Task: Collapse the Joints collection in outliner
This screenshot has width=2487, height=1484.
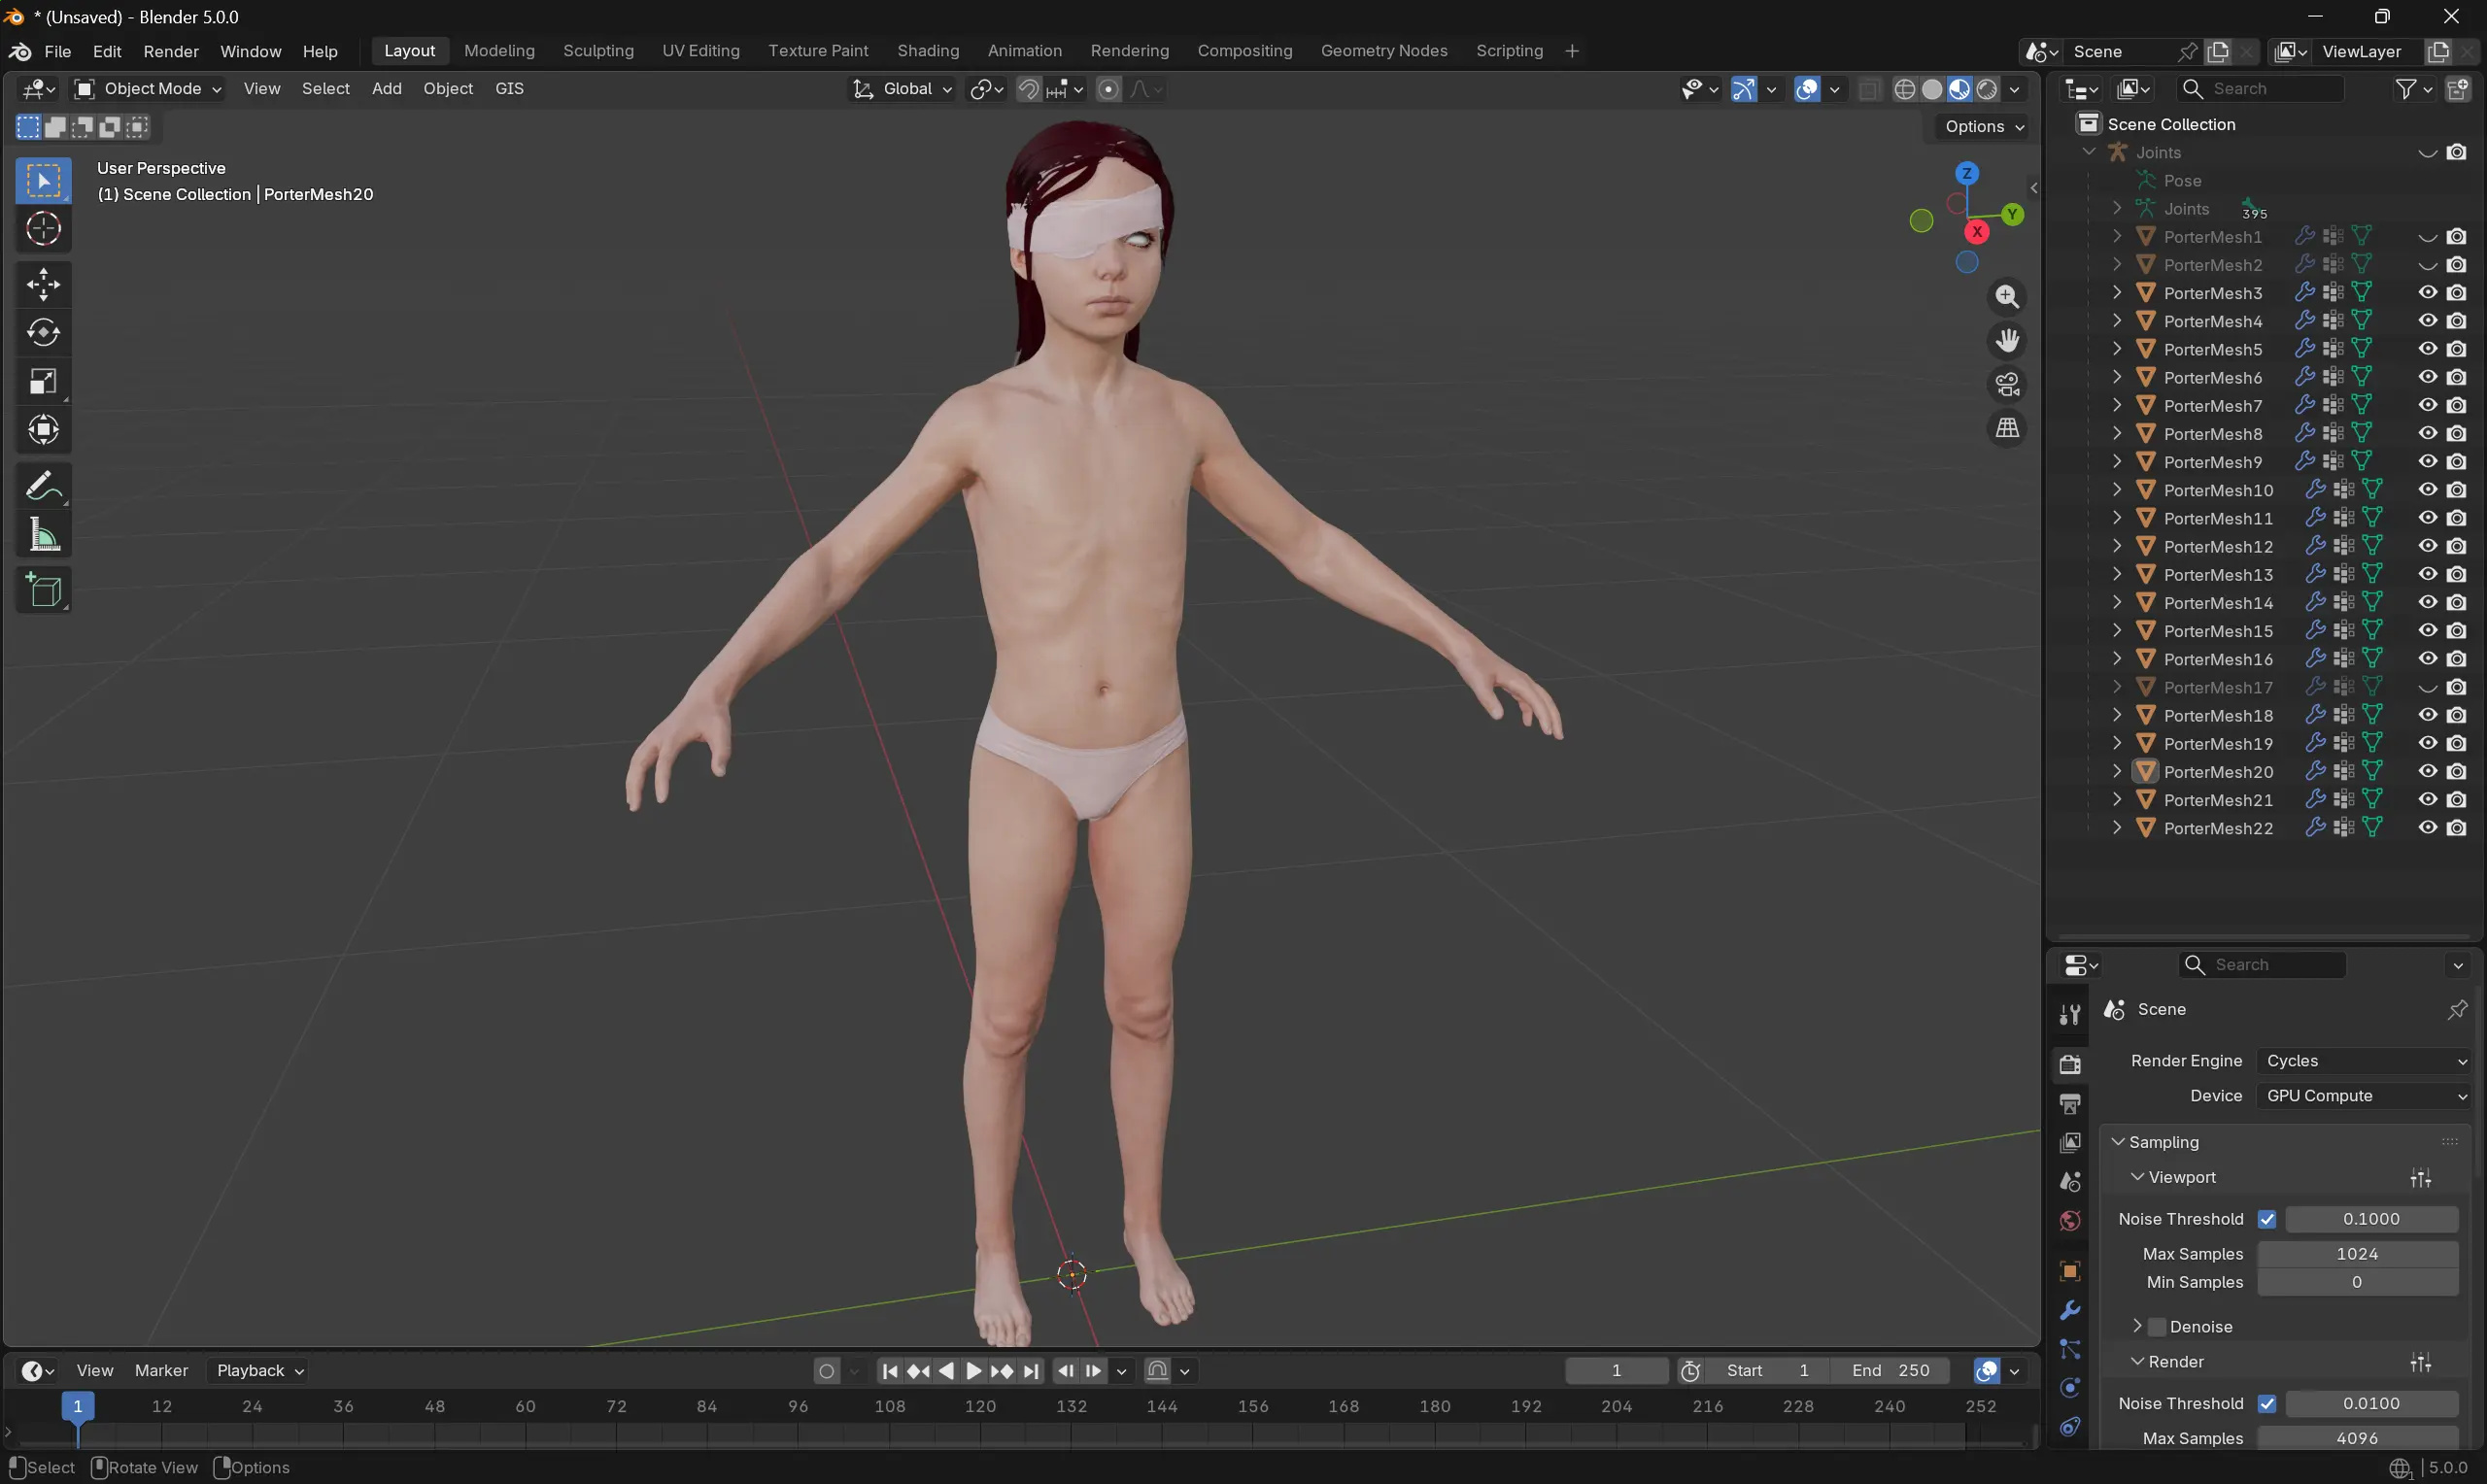Action: click(2089, 152)
